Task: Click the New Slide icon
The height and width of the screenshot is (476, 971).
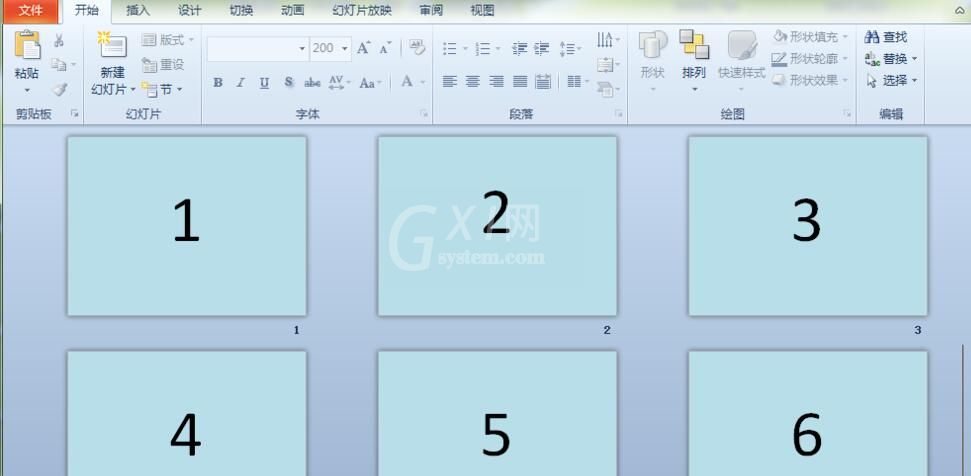Action: pos(112,46)
